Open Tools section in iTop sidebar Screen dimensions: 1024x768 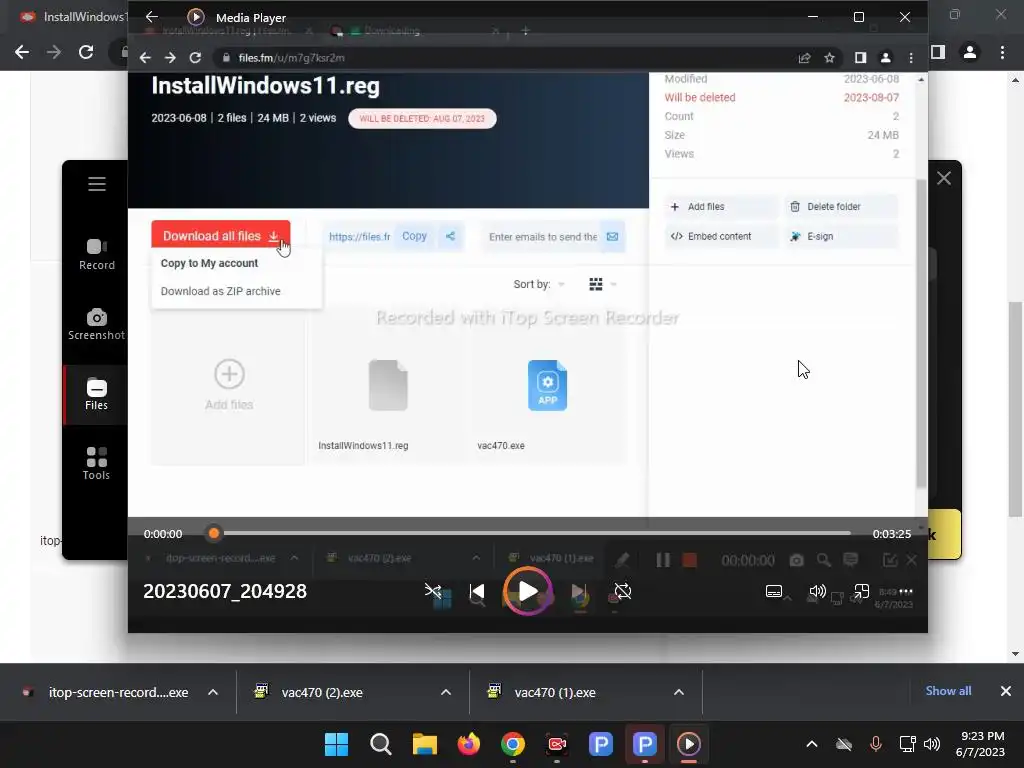coord(96,464)
